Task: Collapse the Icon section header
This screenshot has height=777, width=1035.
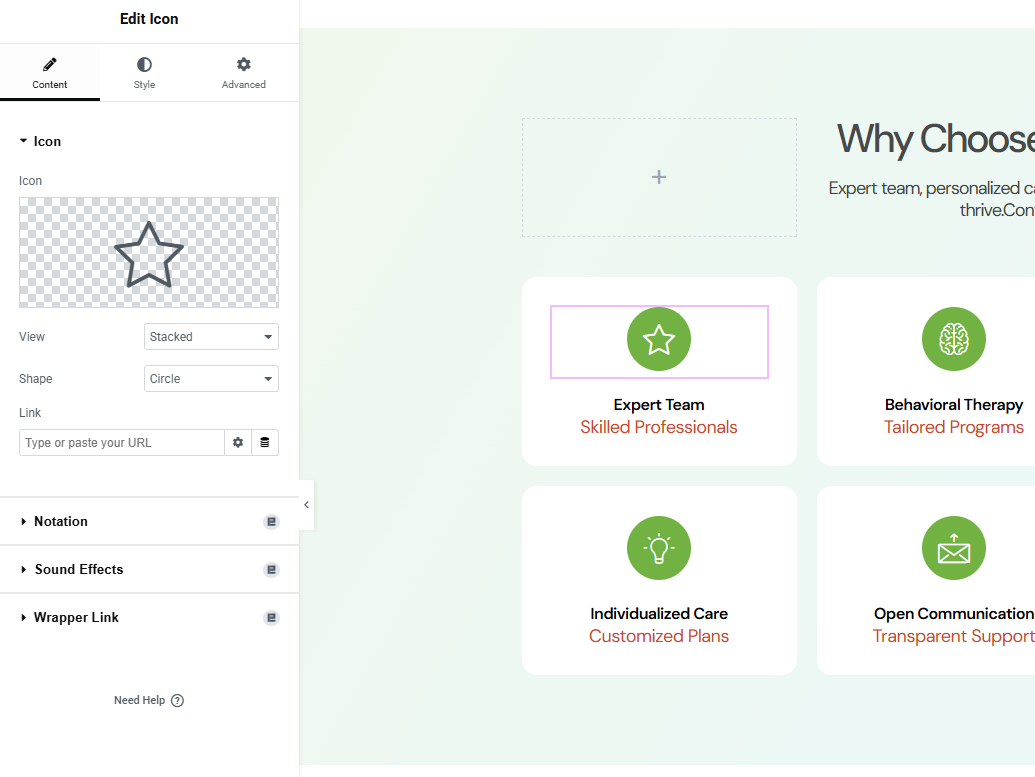Action: (47, 142)
